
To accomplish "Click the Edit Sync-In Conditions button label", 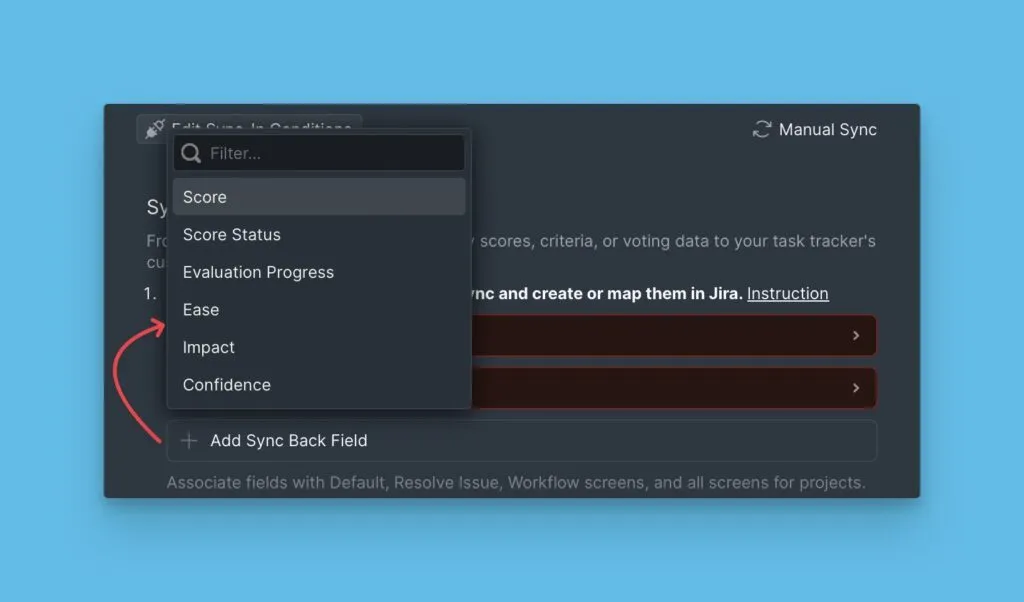I will [262, 128].
